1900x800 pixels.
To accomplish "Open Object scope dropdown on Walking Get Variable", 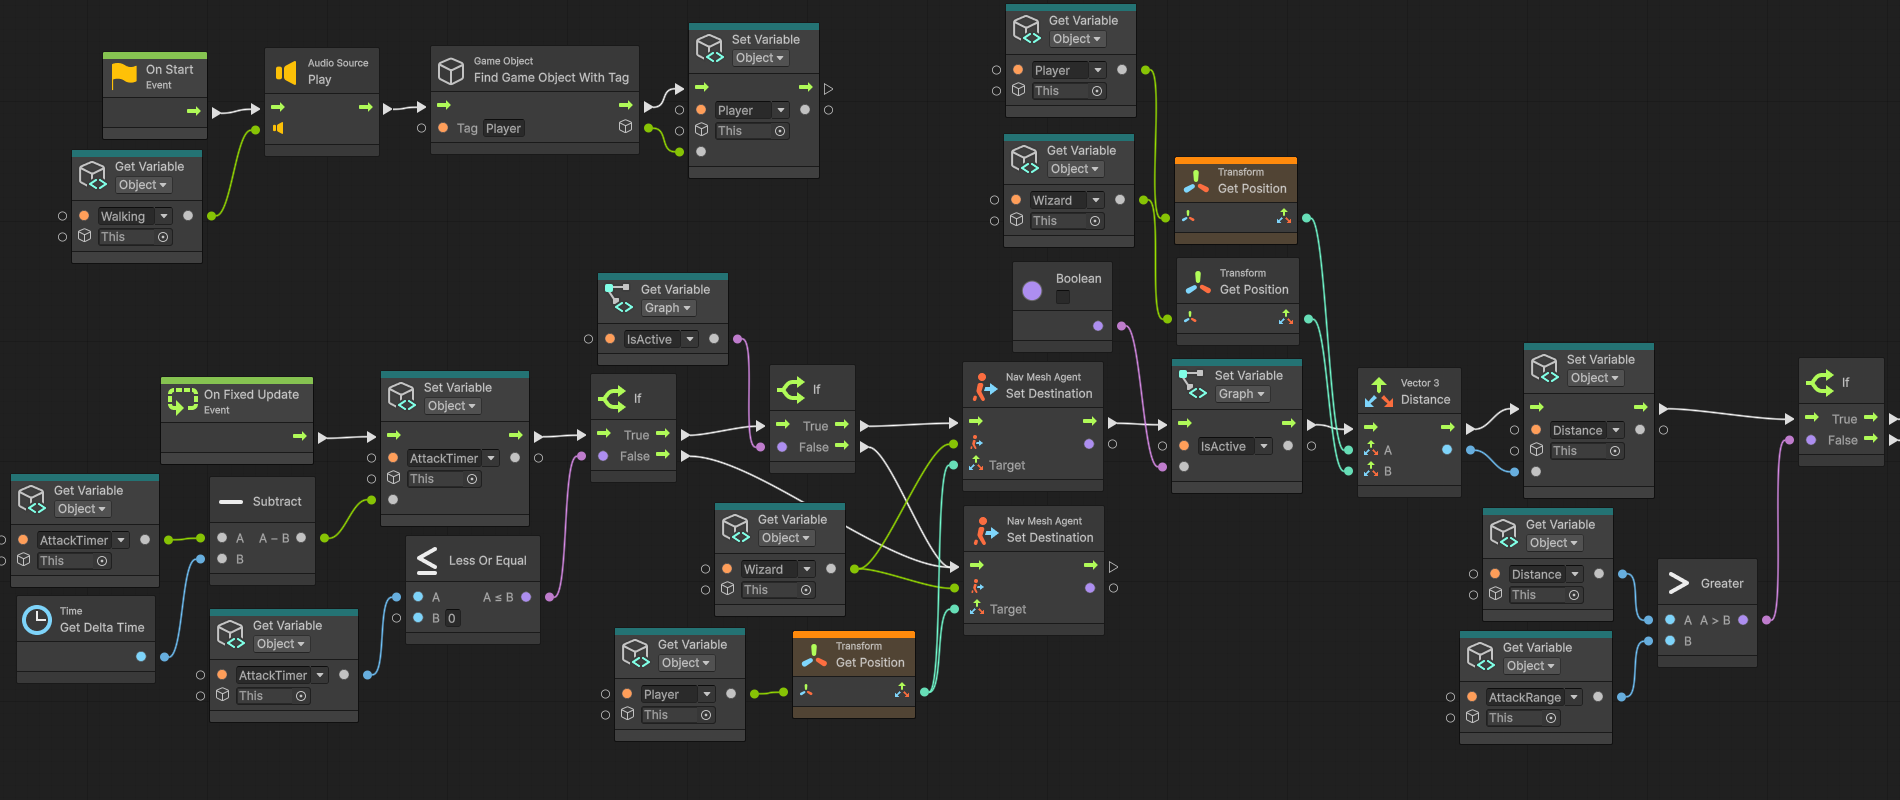I will (x=143, y=185).
